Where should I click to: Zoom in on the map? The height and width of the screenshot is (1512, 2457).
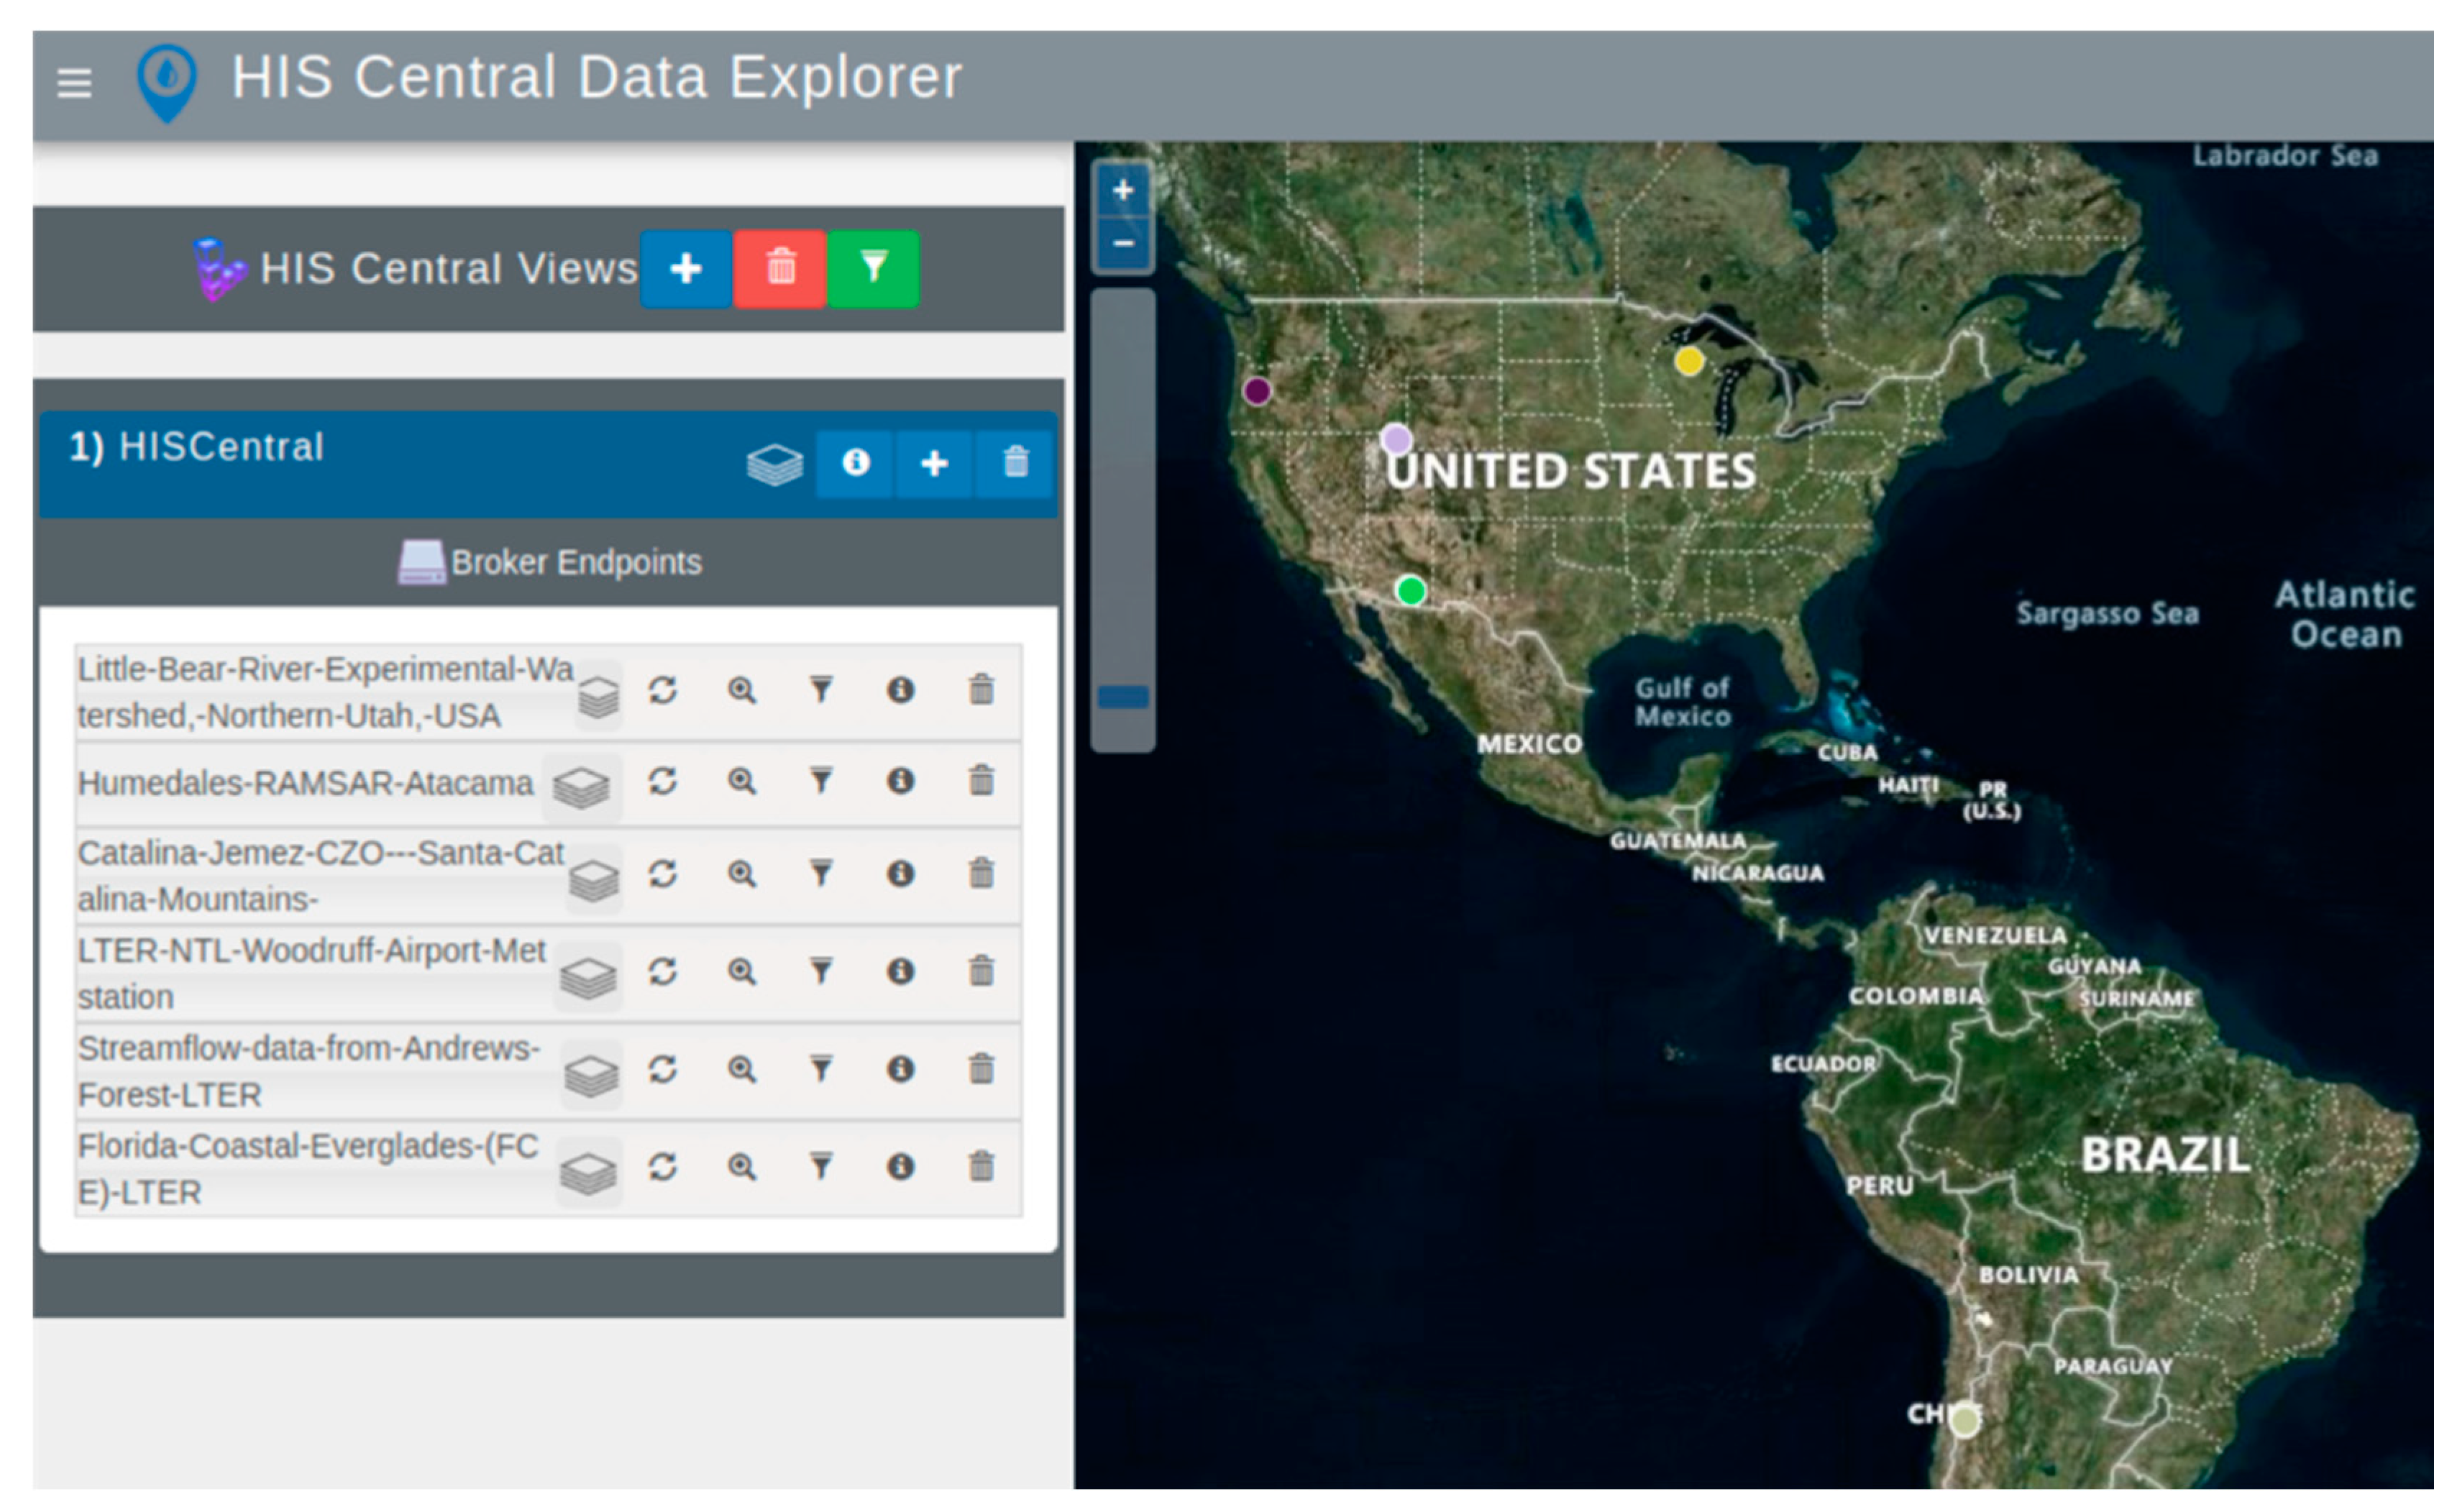click(1123, 190)
